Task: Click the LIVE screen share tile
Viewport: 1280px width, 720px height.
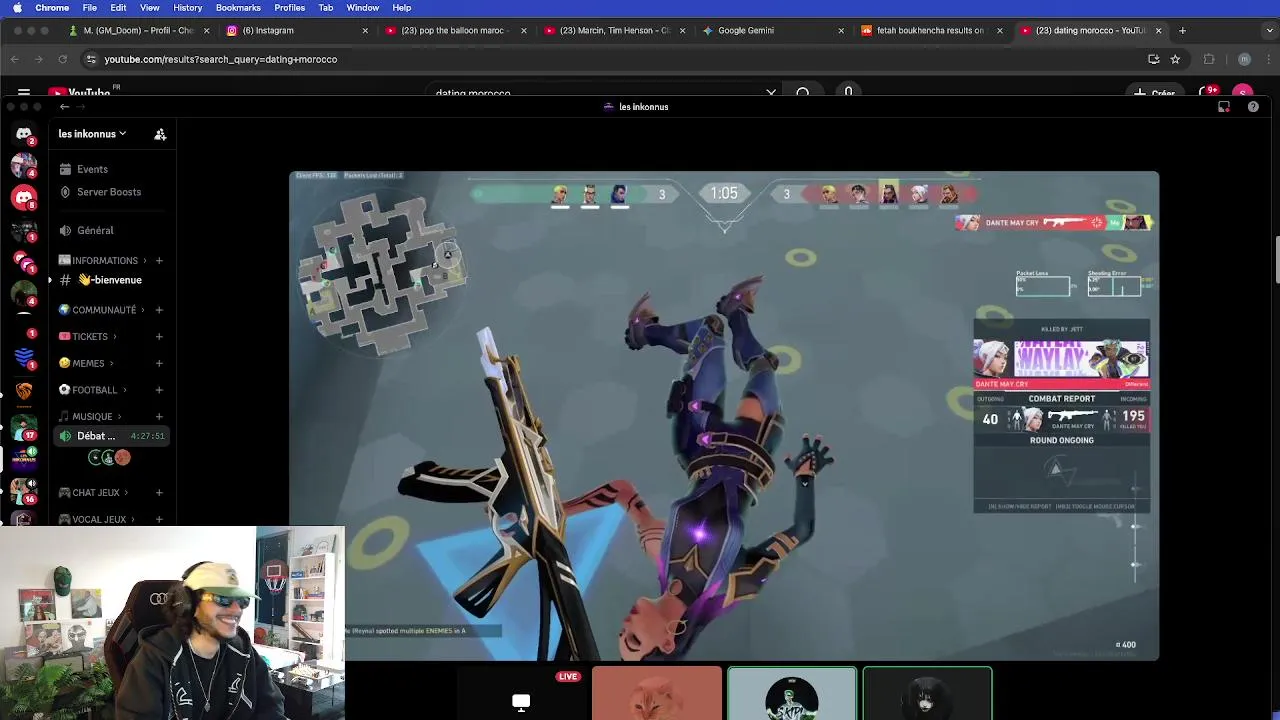Action: [x=521, y=694]
